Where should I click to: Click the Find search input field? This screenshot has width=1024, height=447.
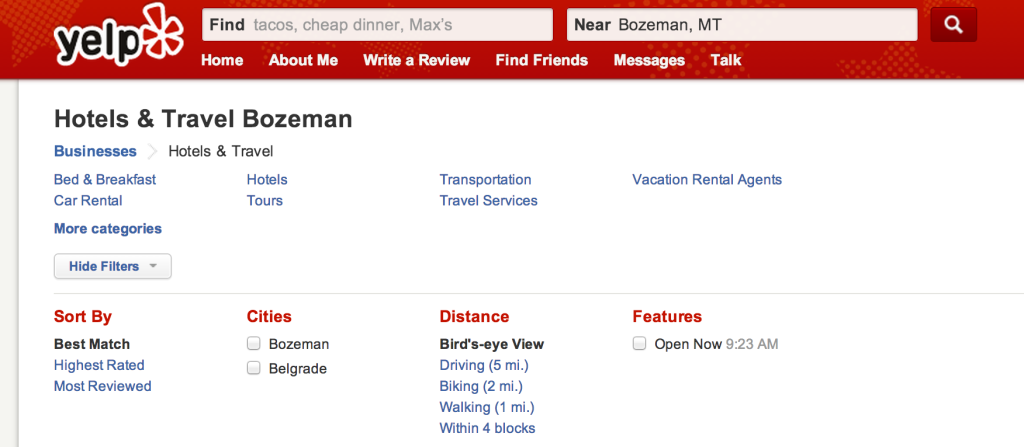[377, 25]
